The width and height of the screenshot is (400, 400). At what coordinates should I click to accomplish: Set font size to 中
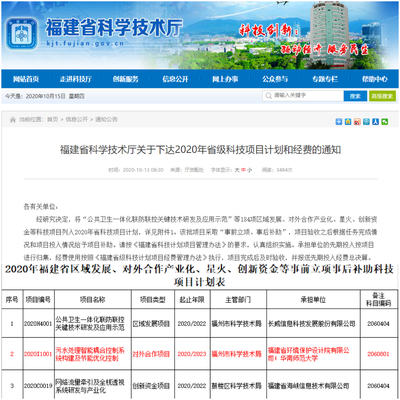tap(243, 170)
